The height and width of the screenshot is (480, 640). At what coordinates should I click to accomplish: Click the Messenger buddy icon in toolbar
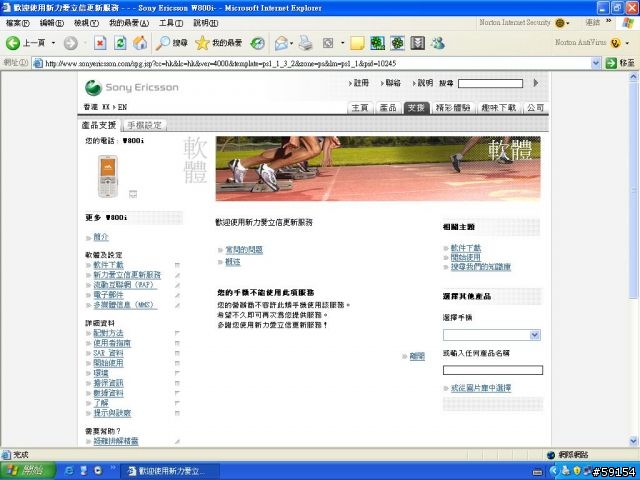coord(438,43)
